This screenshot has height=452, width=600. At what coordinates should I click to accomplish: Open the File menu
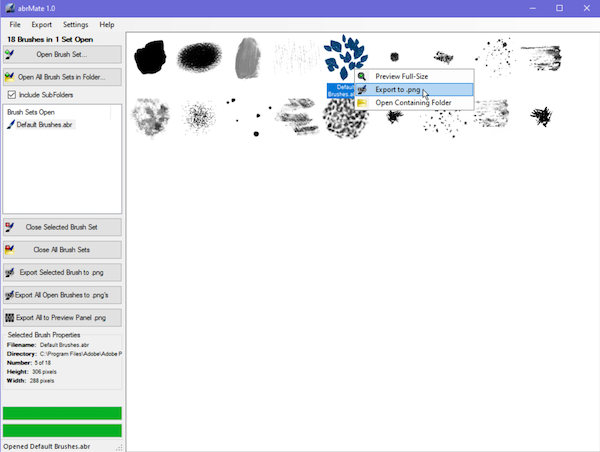coord(15,24)
